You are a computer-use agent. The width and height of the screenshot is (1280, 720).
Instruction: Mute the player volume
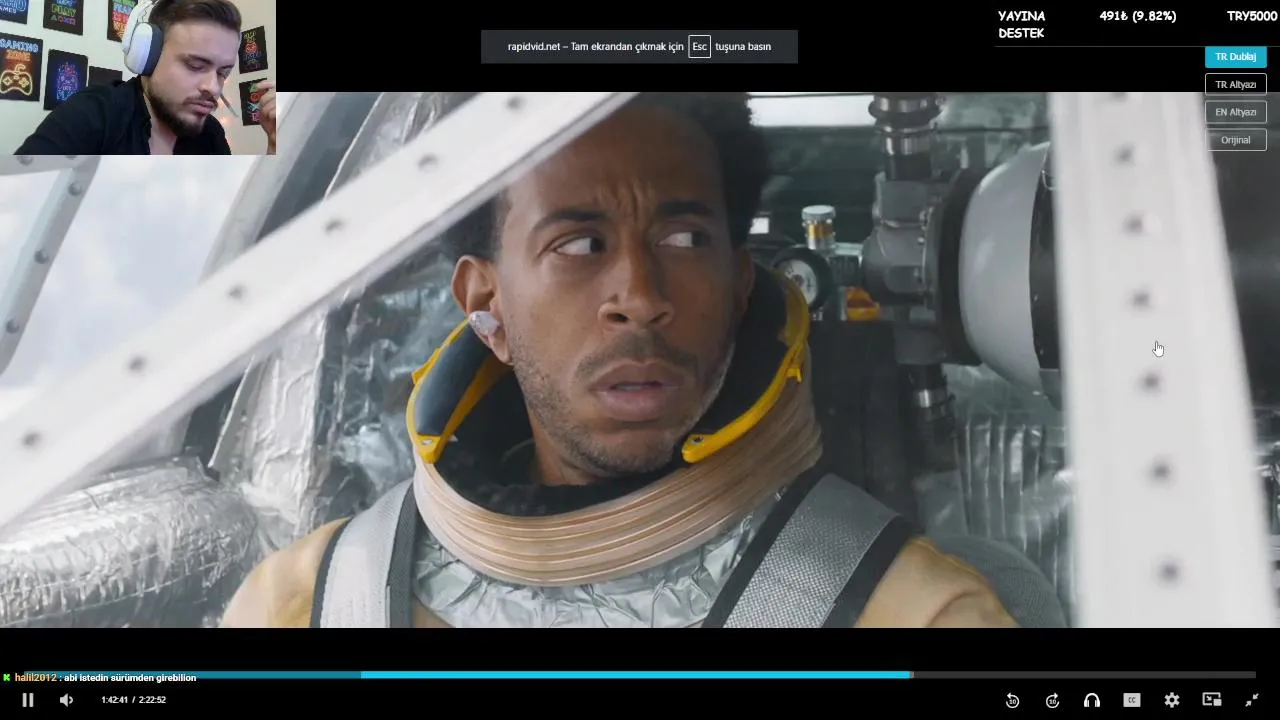(66, 700)
